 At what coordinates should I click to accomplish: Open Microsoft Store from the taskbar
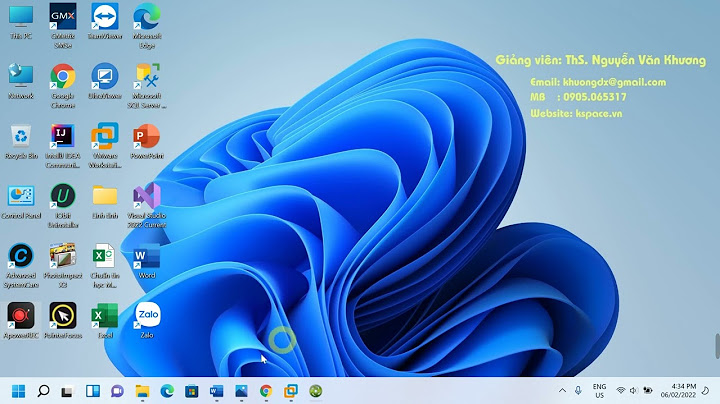point(191,391)
